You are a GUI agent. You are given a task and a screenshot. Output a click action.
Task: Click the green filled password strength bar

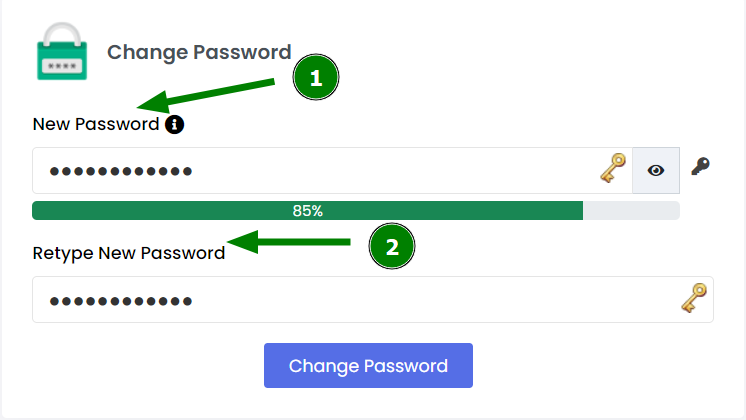click(x=307, y=210)
